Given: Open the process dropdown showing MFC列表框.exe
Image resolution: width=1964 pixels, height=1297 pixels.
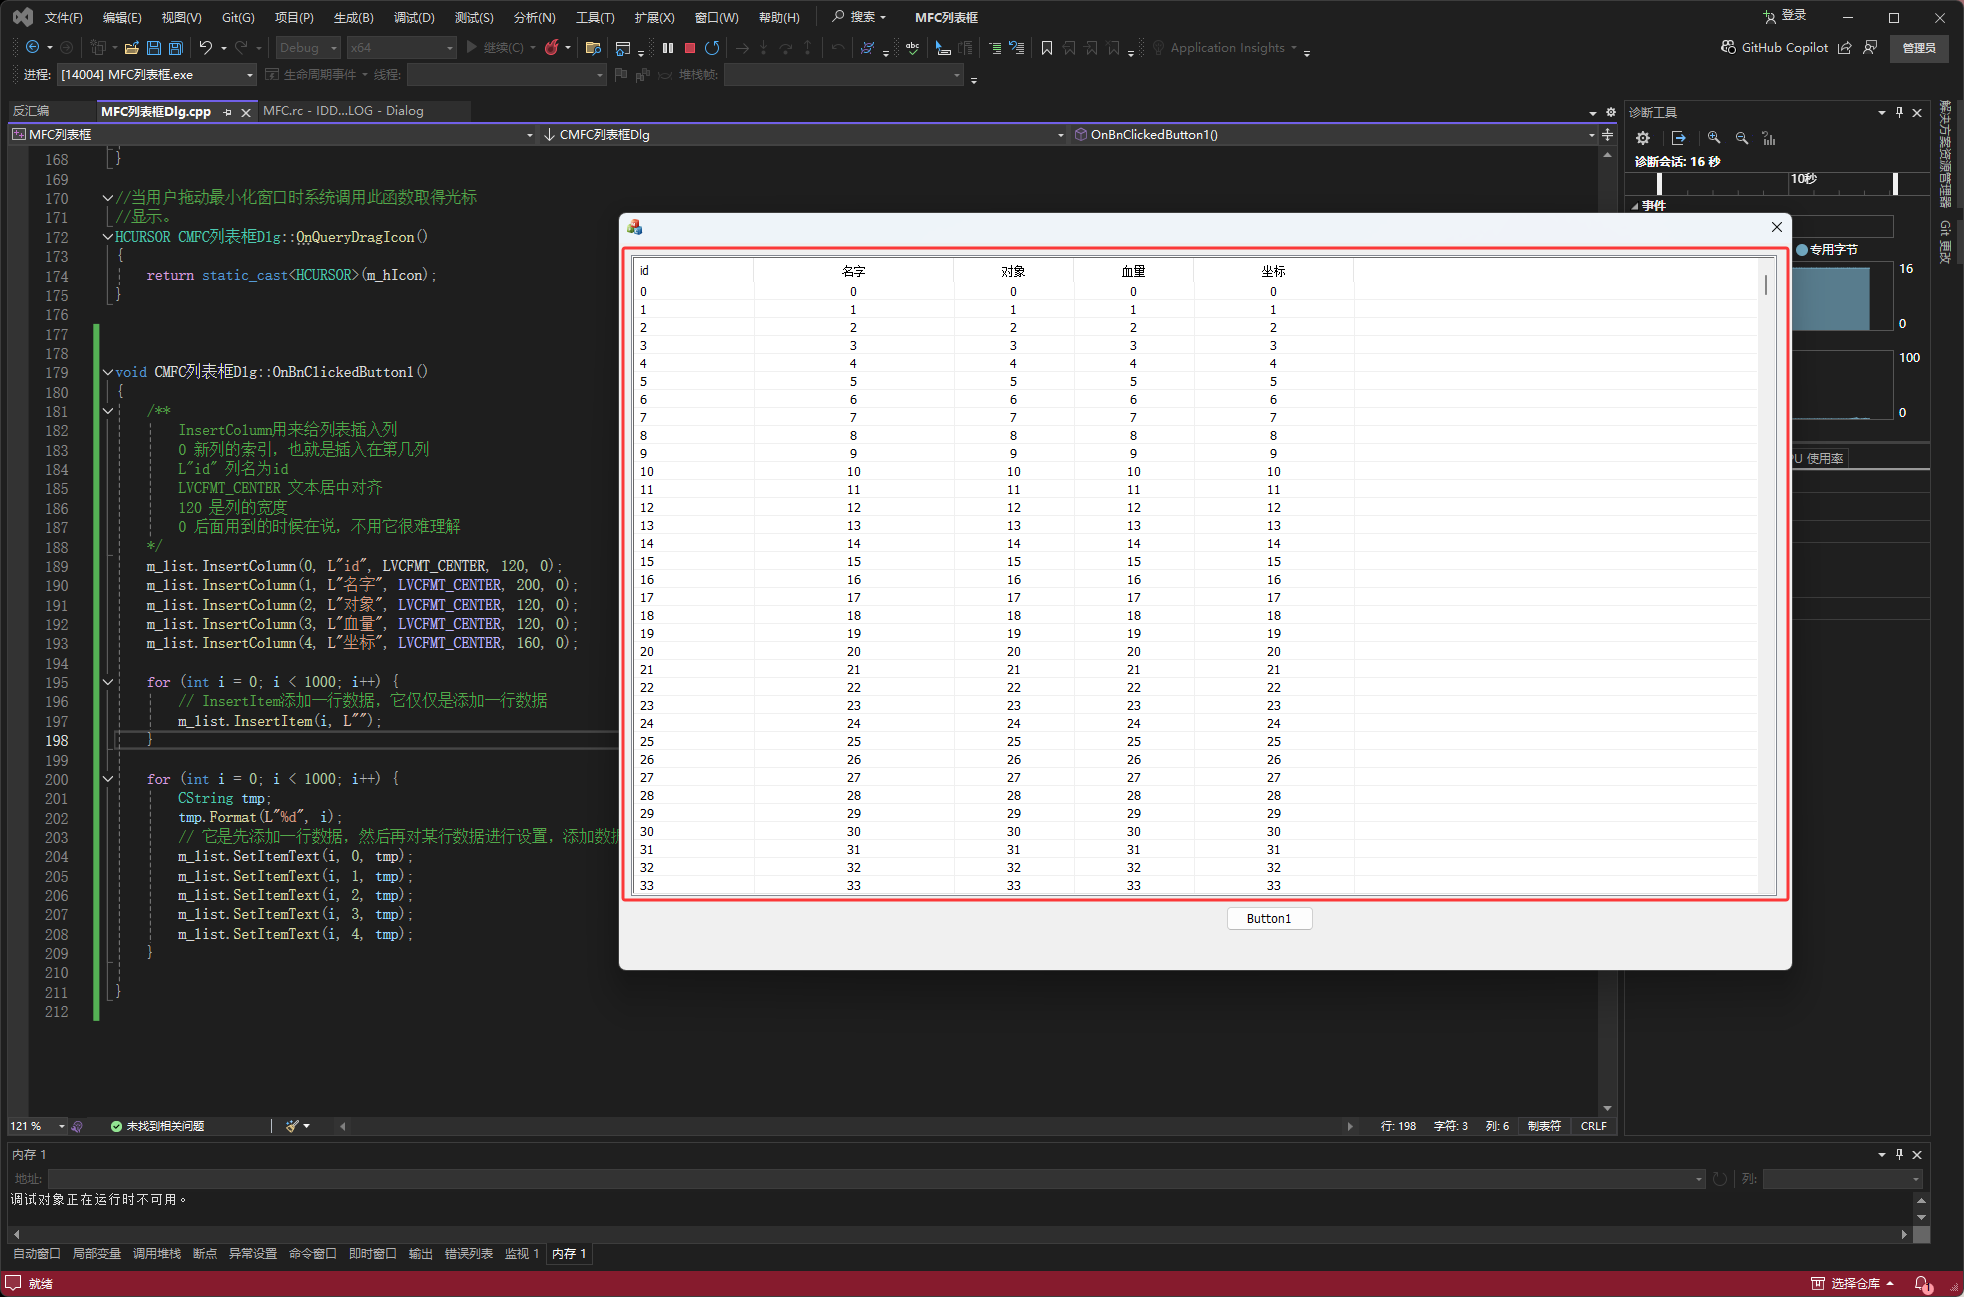Looking at the screenshot, I should click(x=250, y=75).
